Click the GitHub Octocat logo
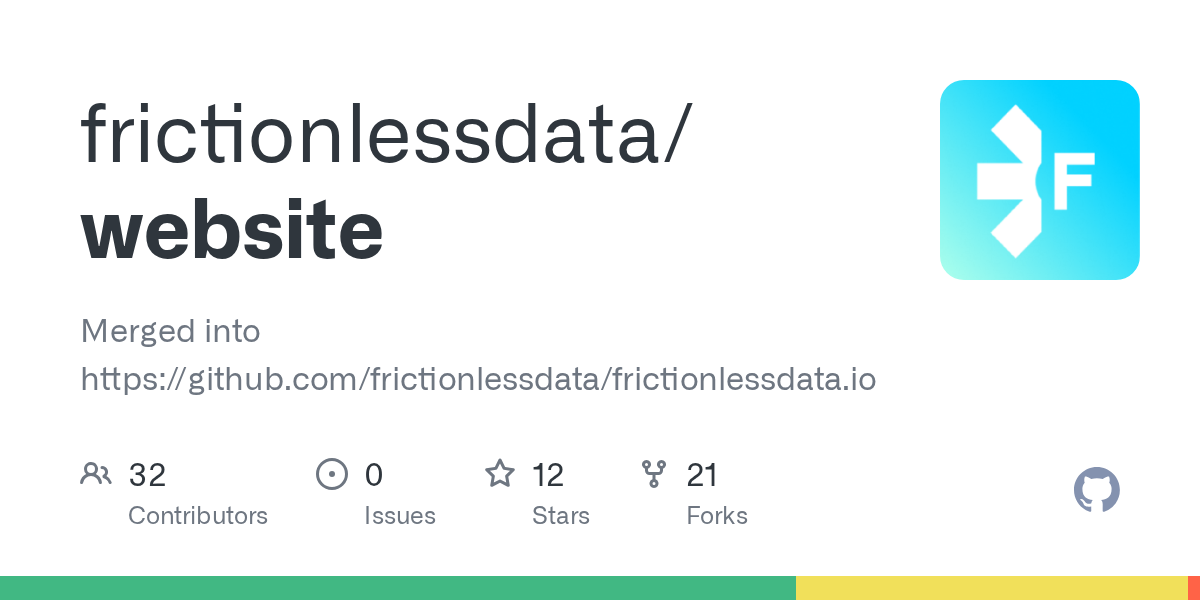Image resolution: width=1200 pixels, height=600 pixels. pyautogui.click(x=1096, y=491)
